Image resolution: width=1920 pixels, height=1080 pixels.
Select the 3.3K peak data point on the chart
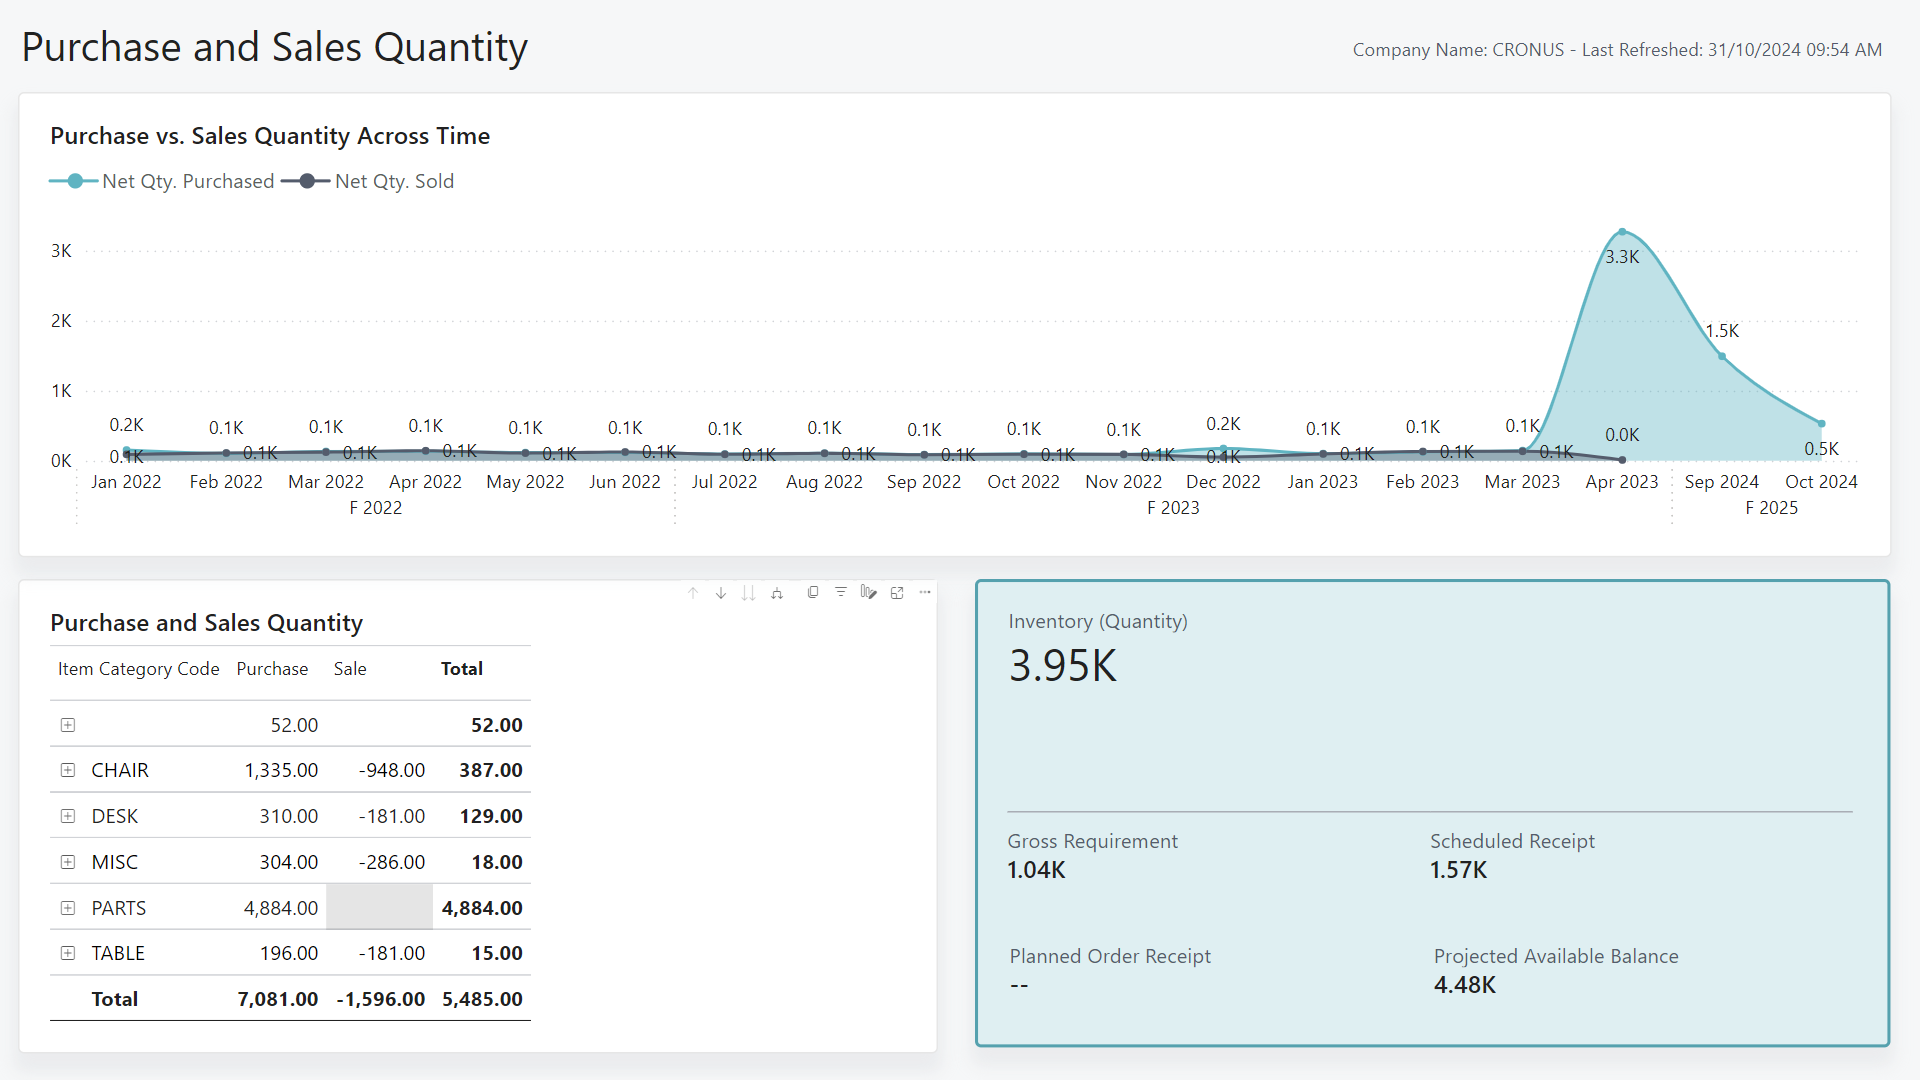[1622, 230]
